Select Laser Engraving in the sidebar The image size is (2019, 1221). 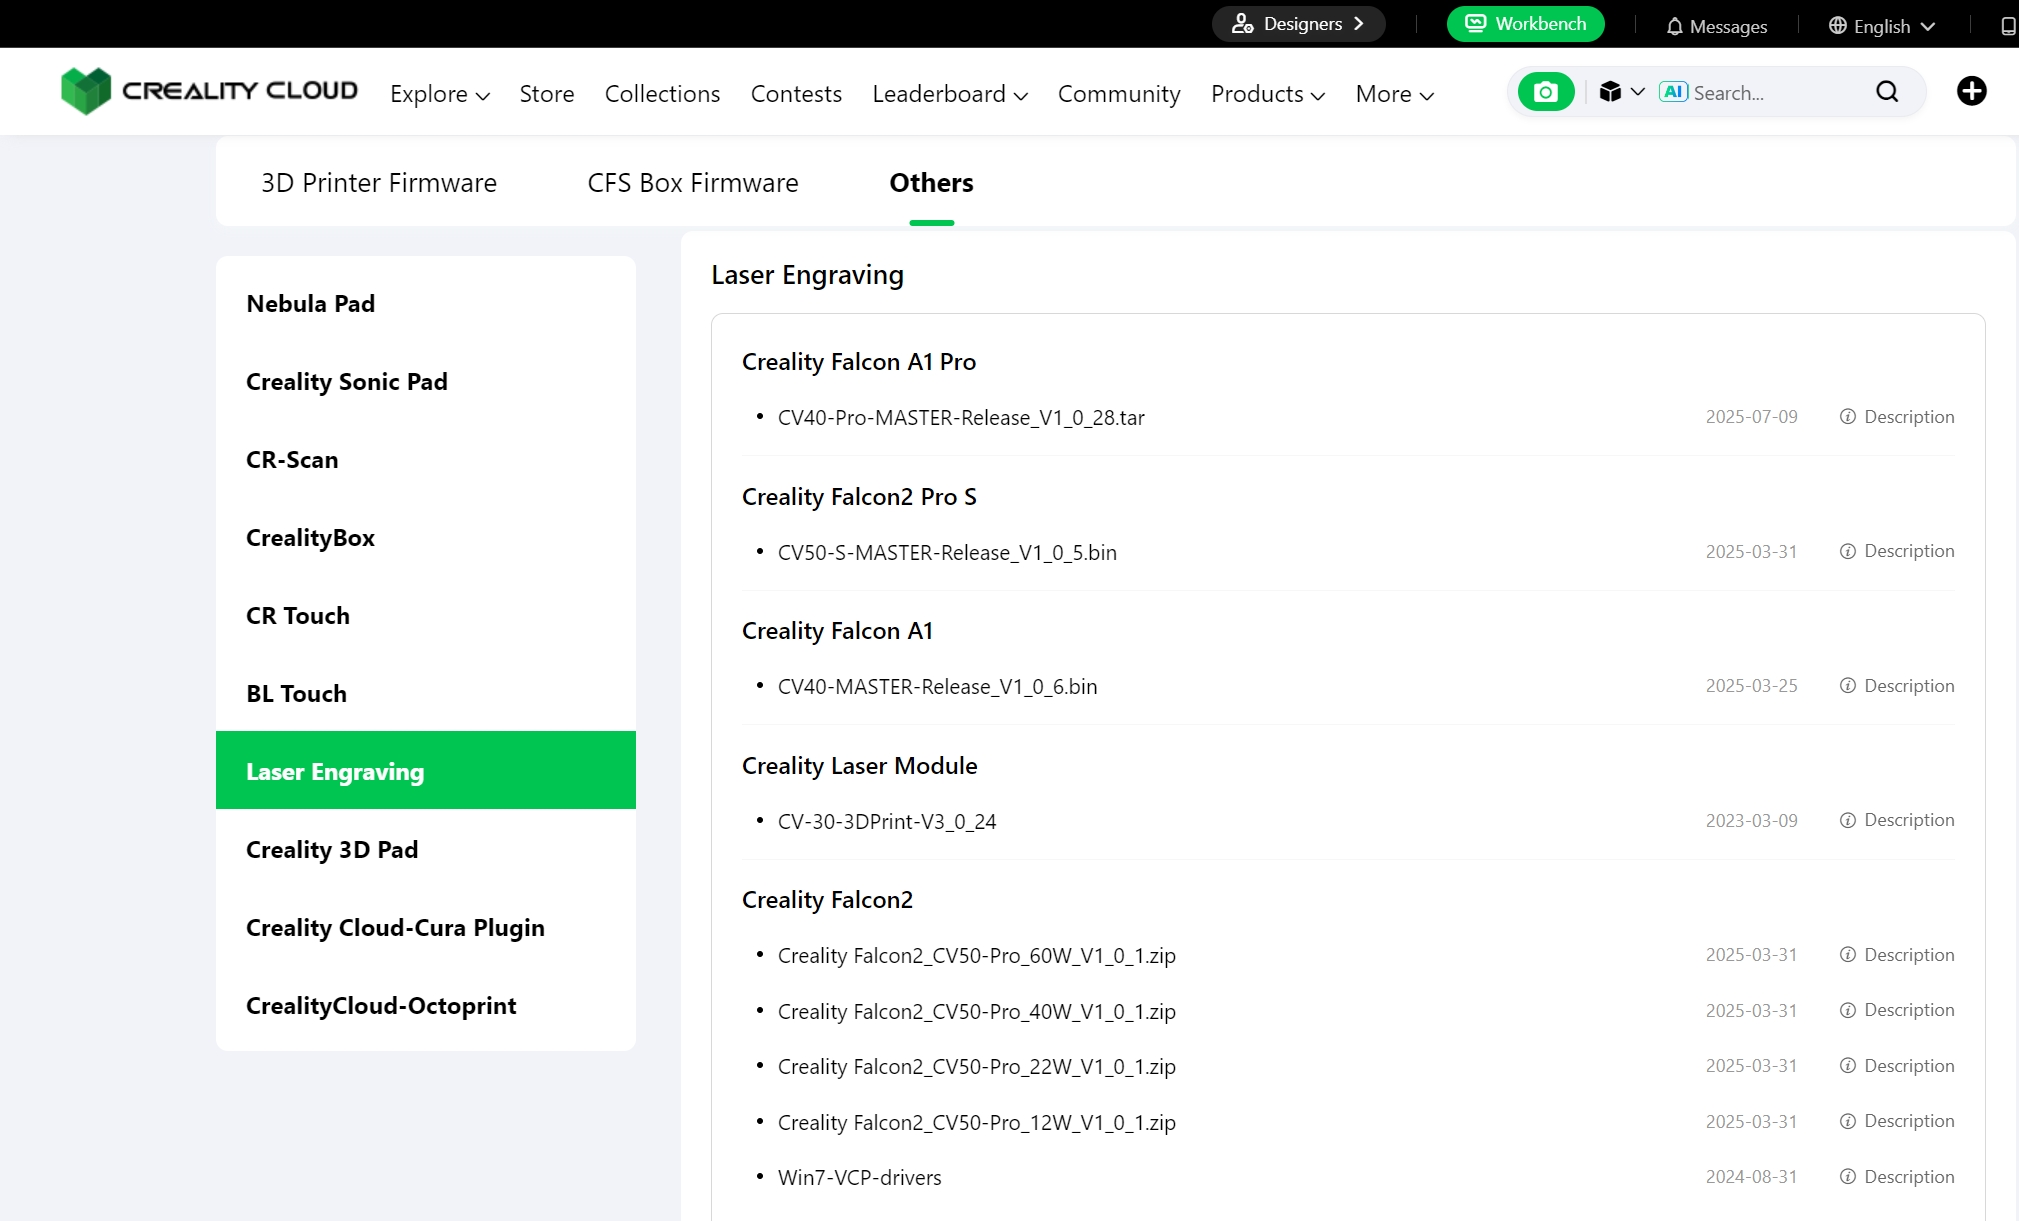click(x=426, y=770)
